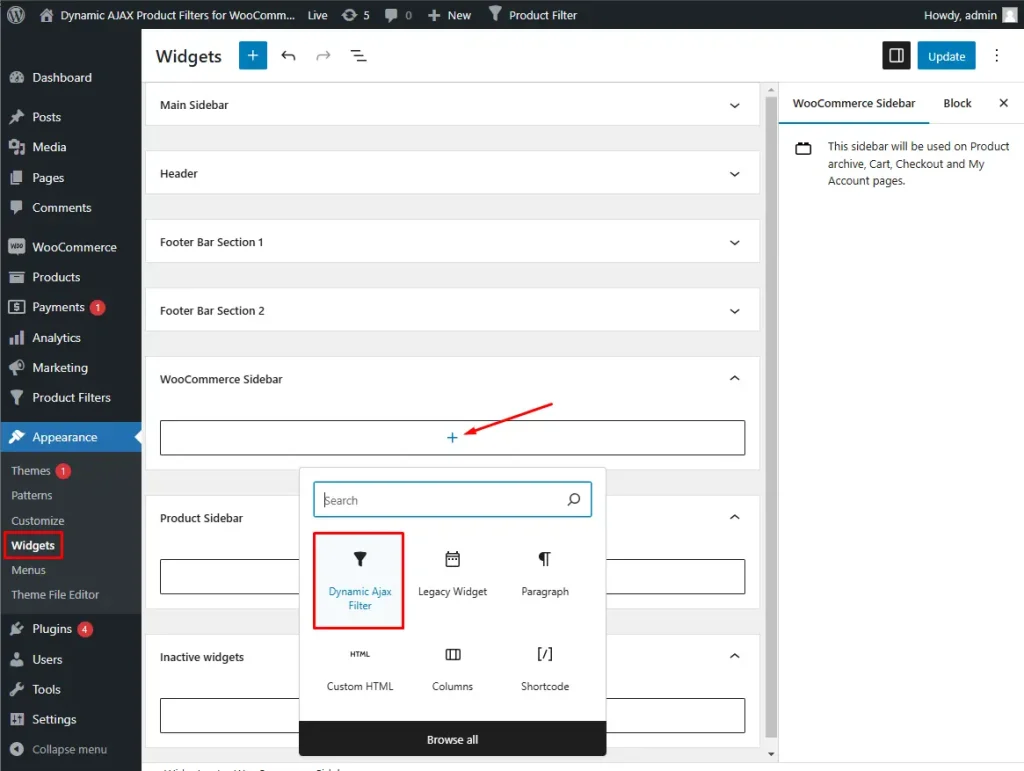Viewport: 1024px width, 771px height.
Task: Insert the Paragraph block
Action: point(545,575)
